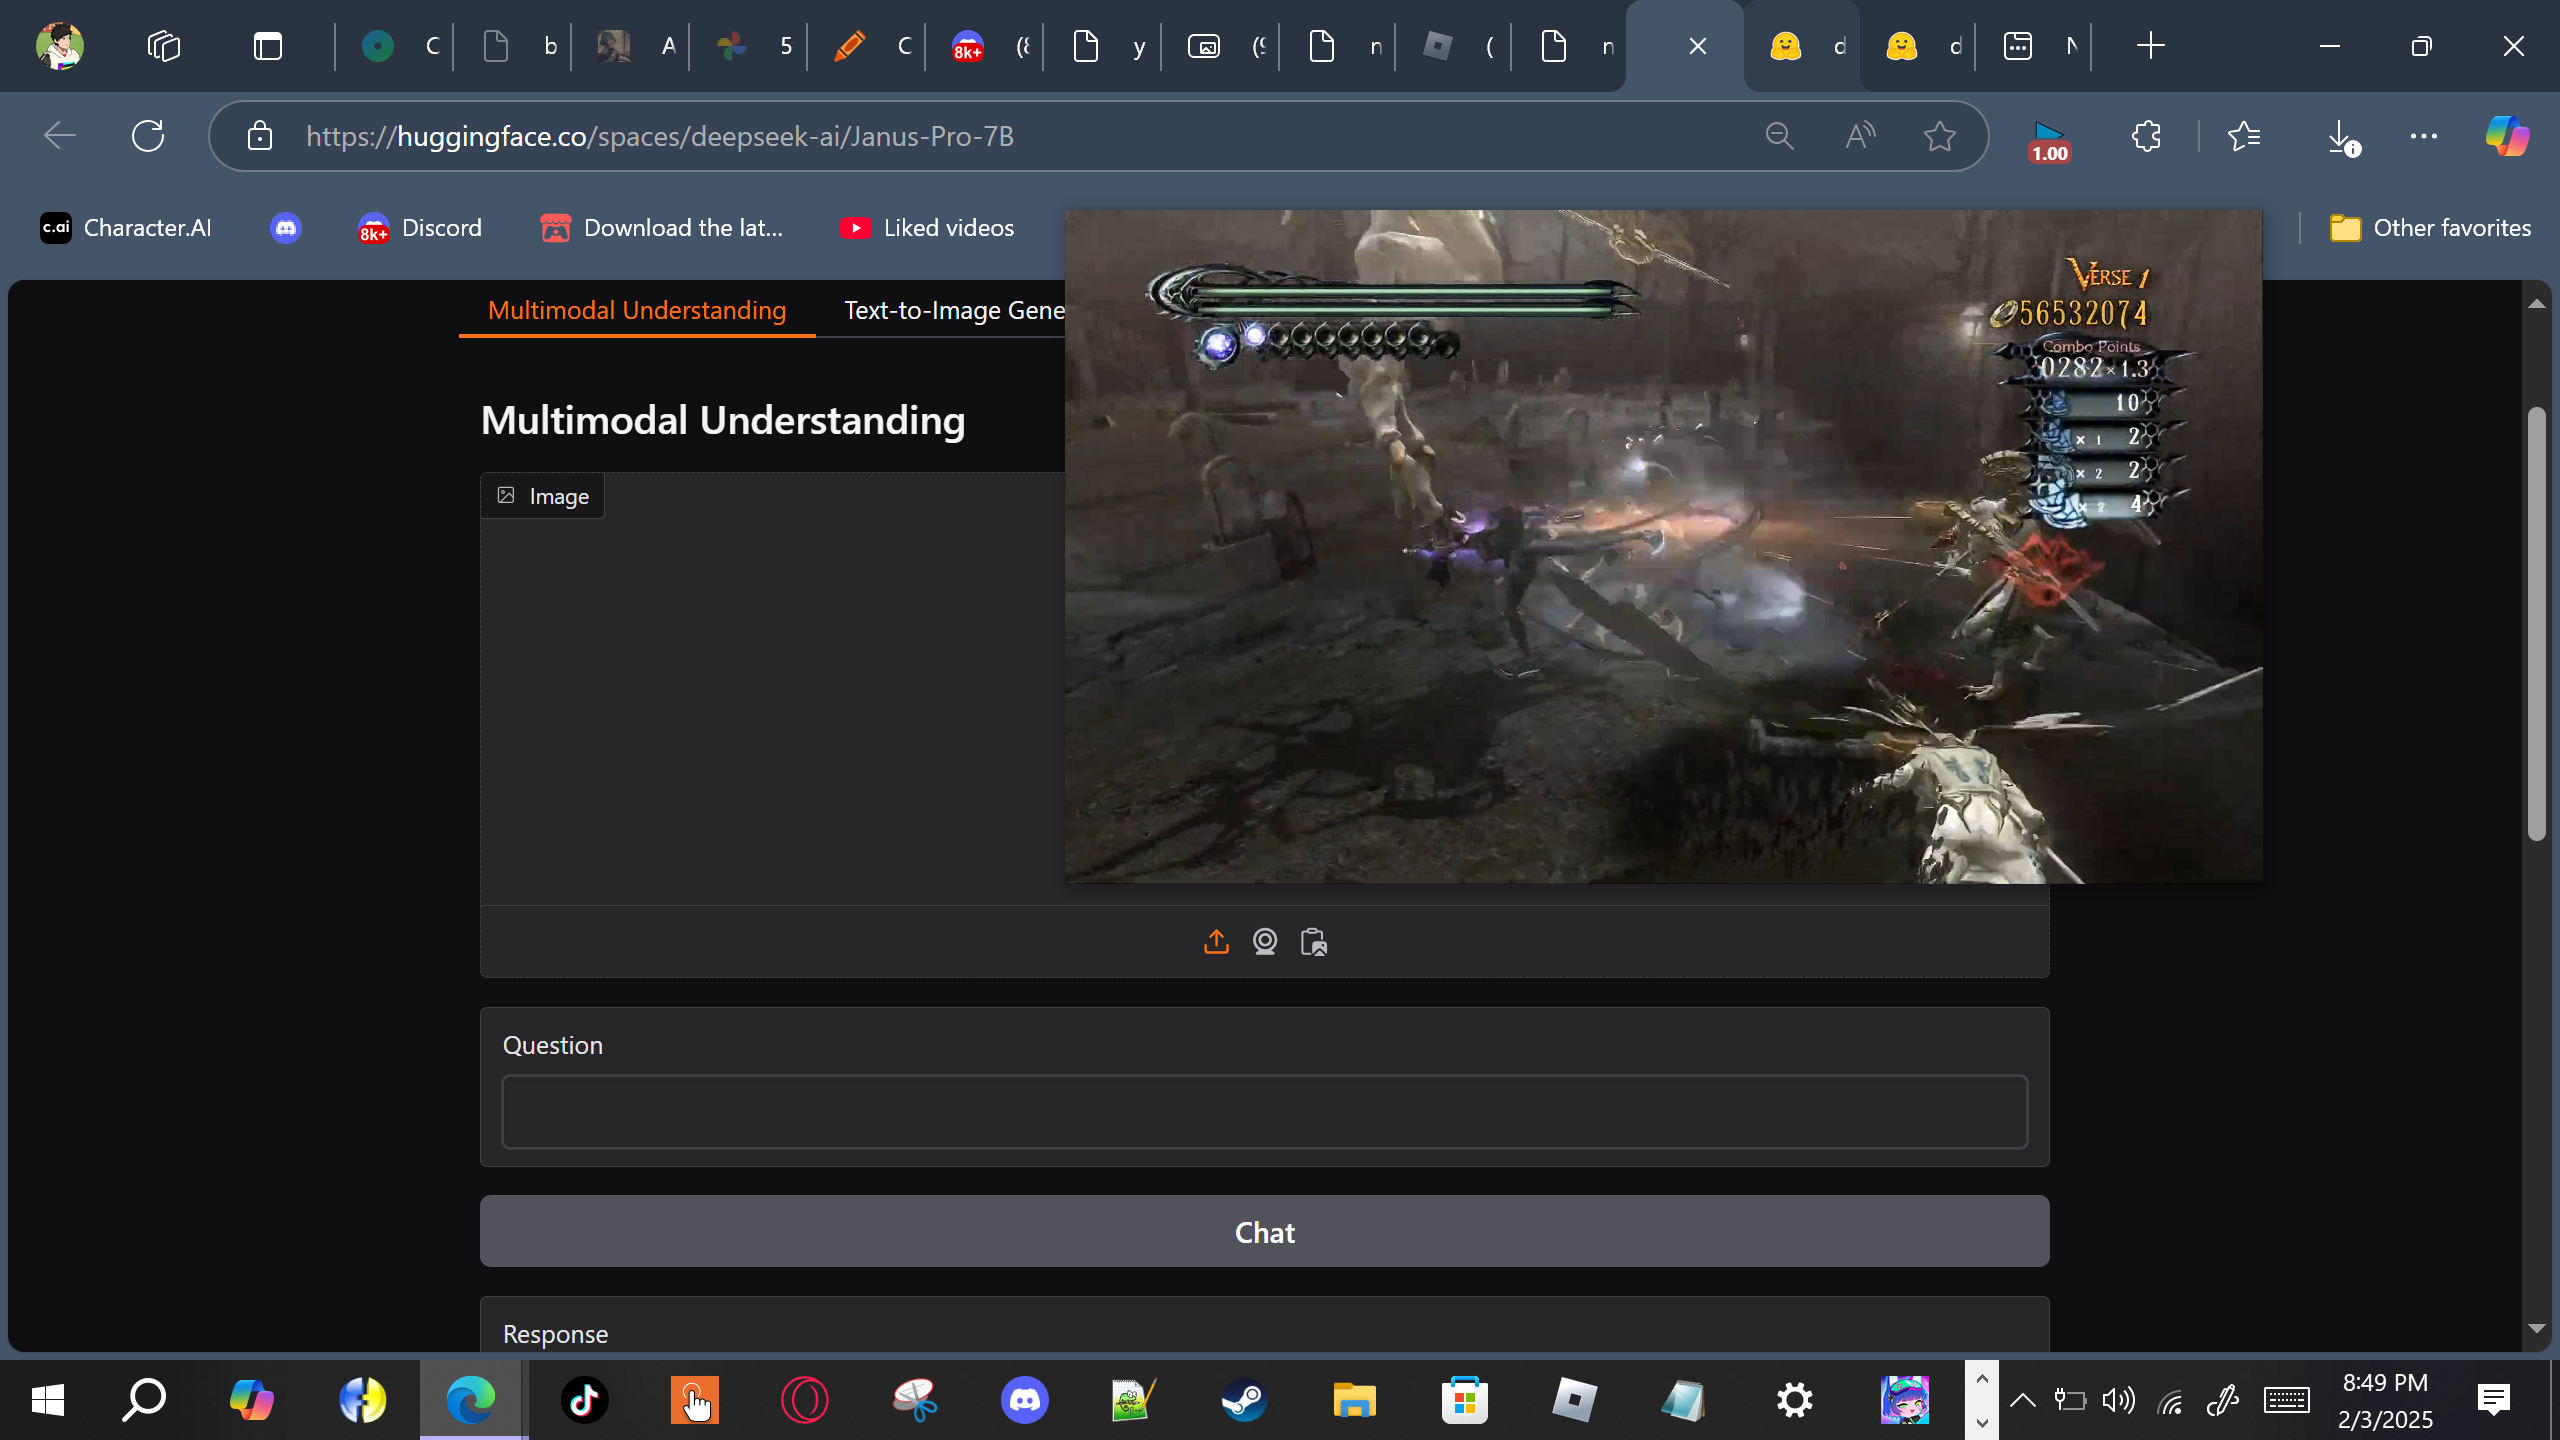Switch to the Text-to-Image Generation tab
The height and width of the screenshot is (1440, 2560).
coord(954,310)
